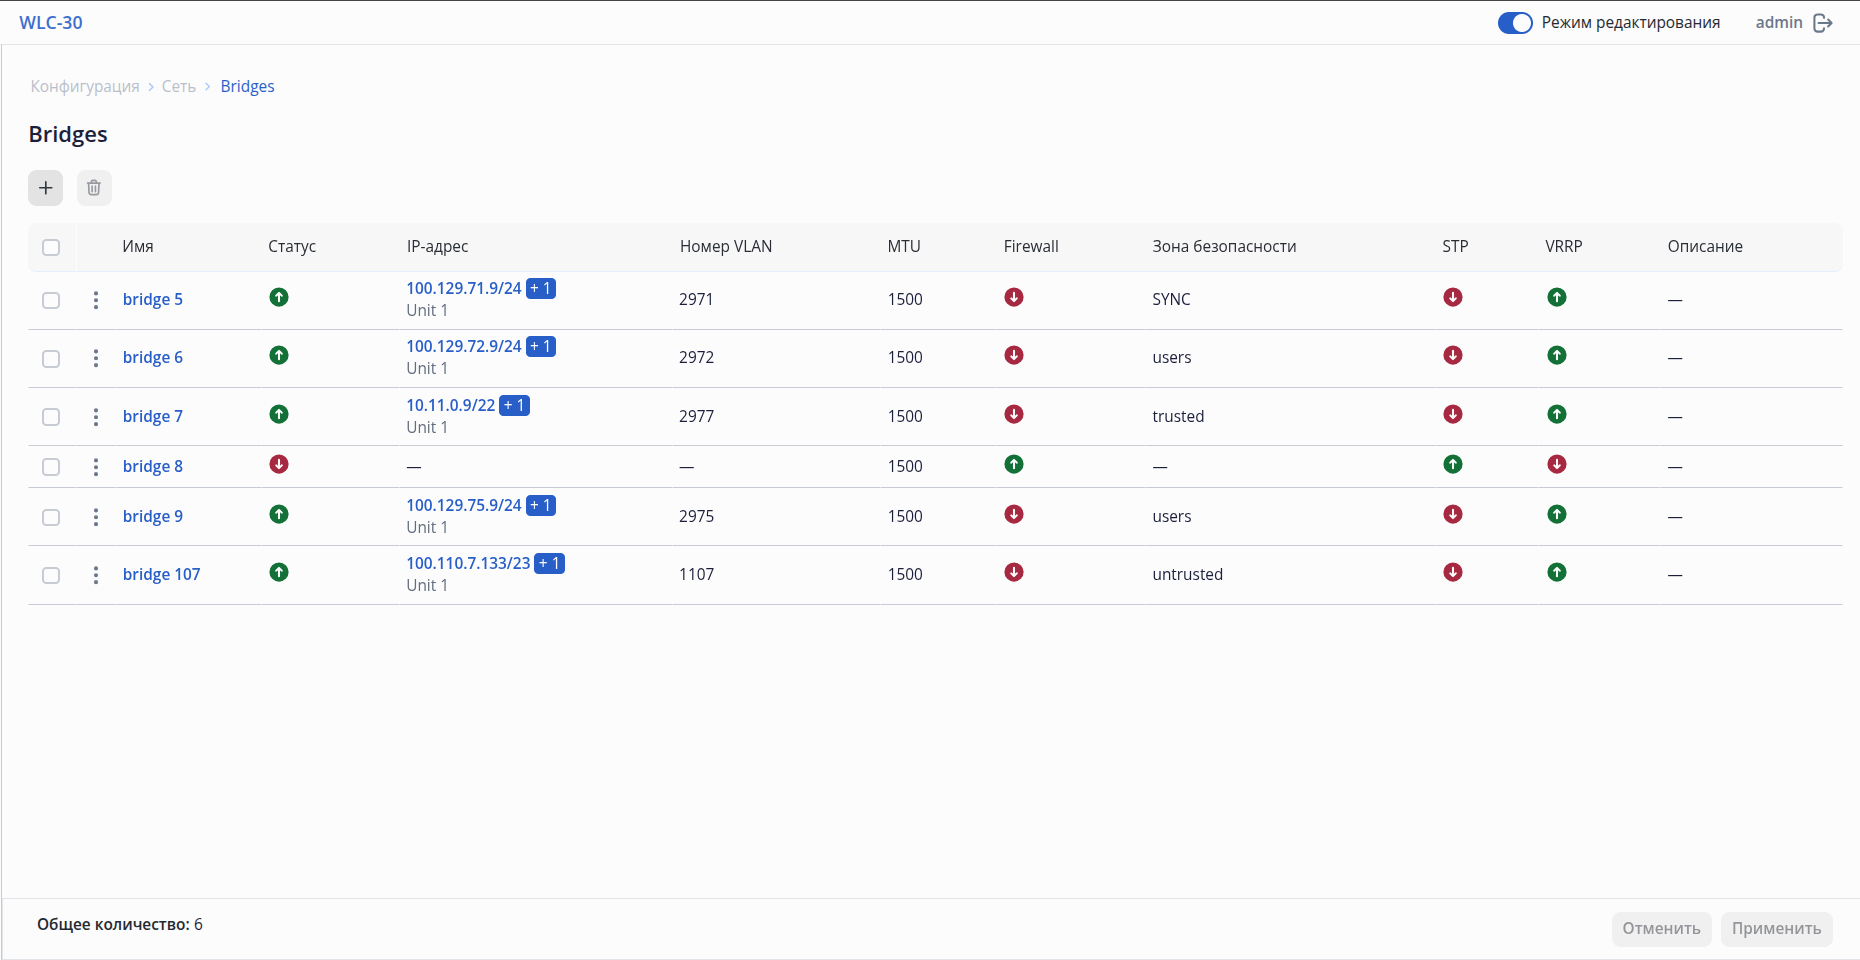Open the bridge 6 link

pyautogui.click(x=153, y=358)
